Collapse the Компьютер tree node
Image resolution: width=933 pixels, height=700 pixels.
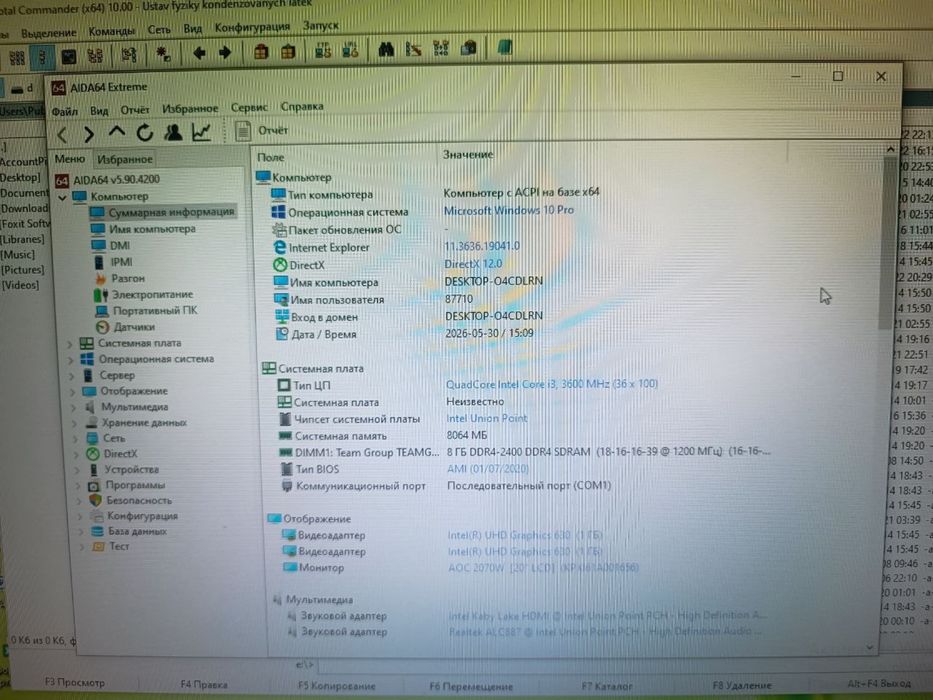62,197
